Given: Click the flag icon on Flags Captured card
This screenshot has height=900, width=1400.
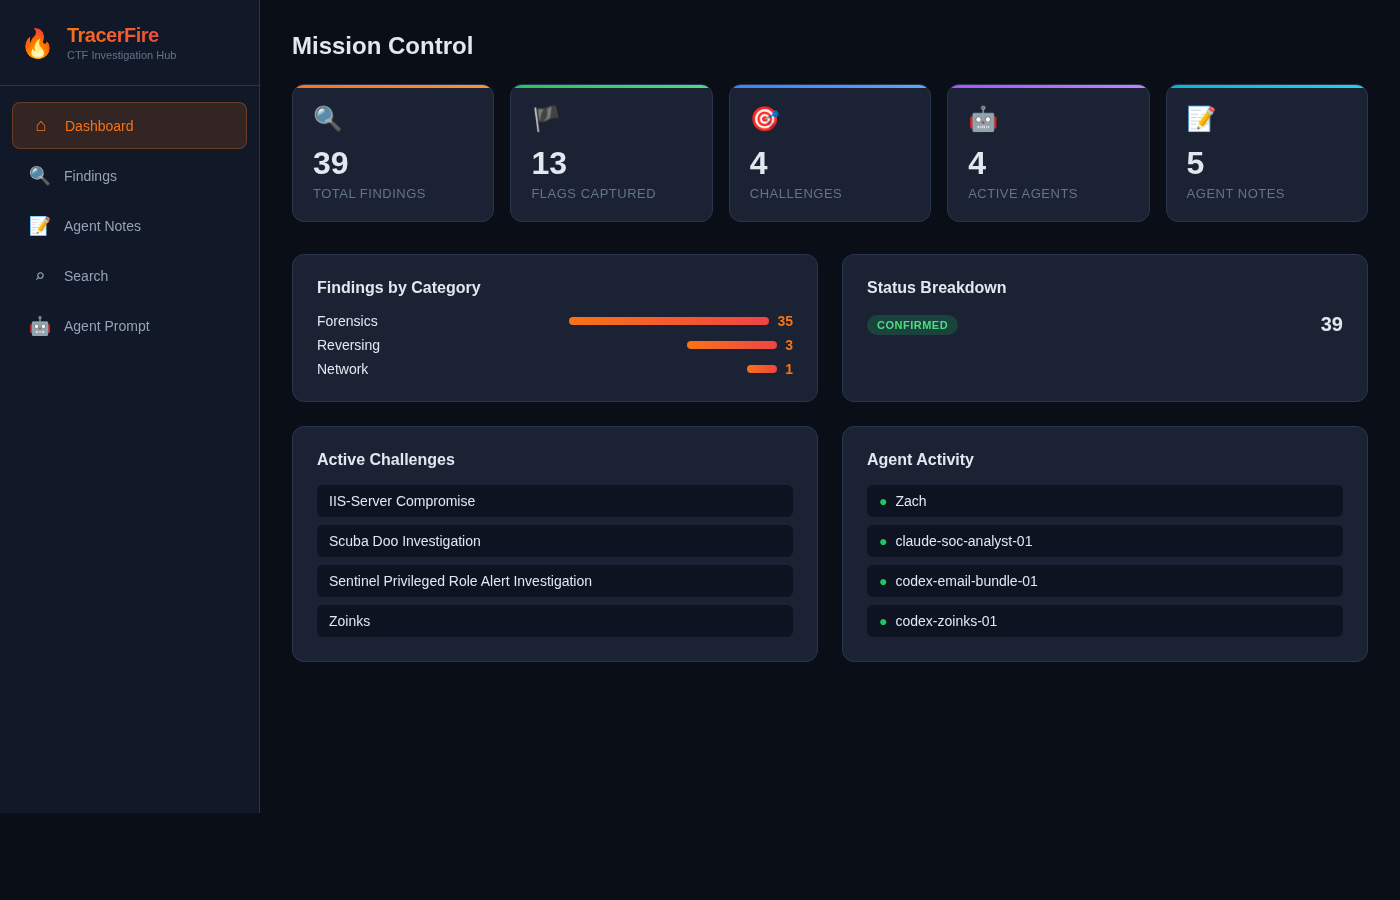Looking at the screenshot, I should coord(544,118).
